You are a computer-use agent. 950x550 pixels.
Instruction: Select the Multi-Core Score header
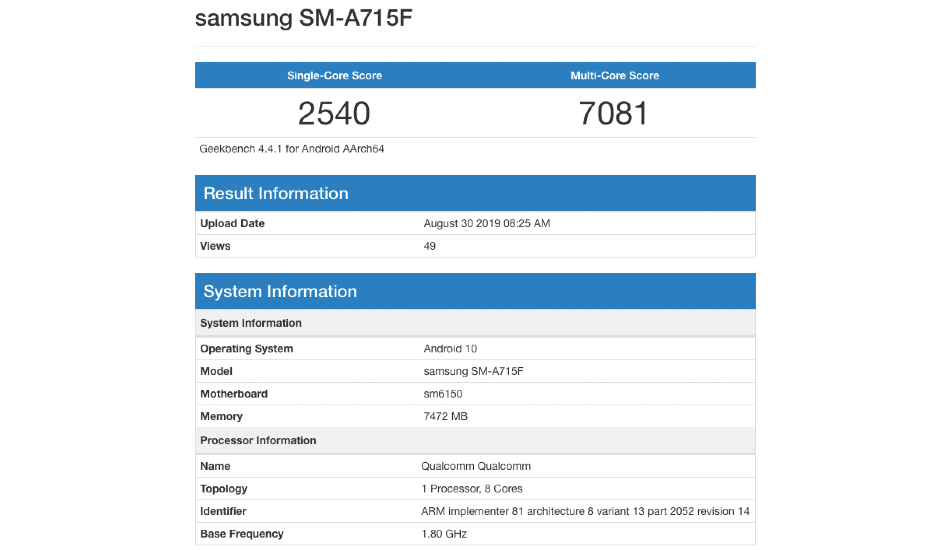pos(614,76)
